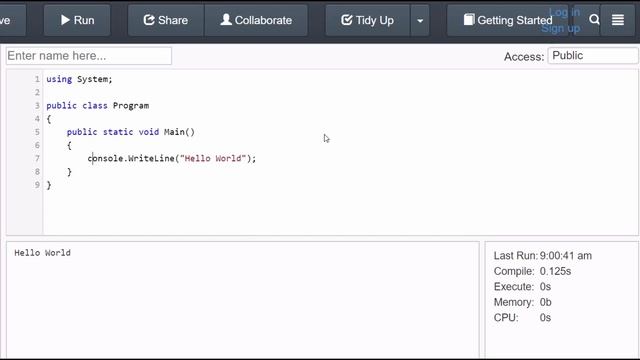Screen dimensions: 640x360
Task: Click 'public class Program' on line 3
Action: 98,106
